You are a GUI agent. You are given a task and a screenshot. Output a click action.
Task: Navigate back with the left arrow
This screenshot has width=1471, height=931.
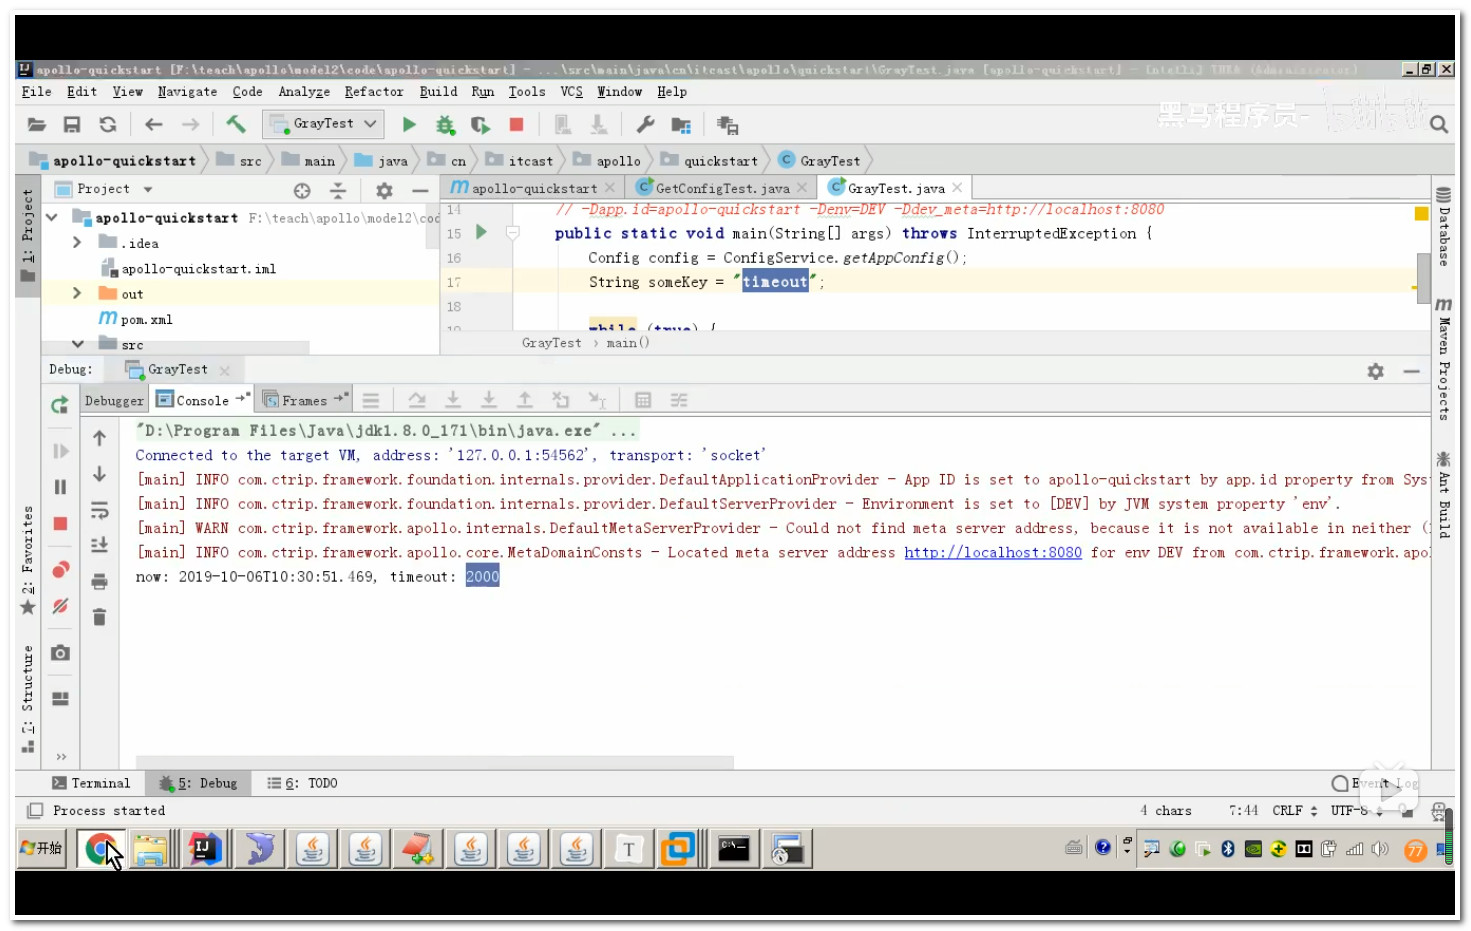tap(153, 125)
